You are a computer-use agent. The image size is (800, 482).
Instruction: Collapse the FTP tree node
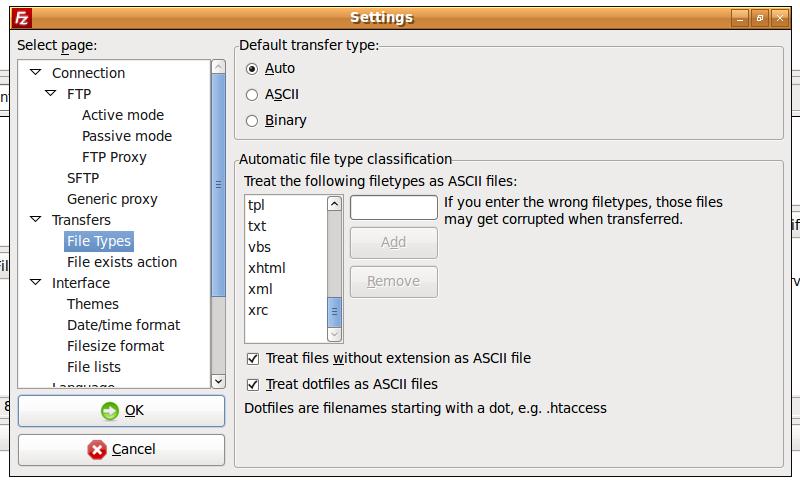pyautogui.click(x=52, y=94)
